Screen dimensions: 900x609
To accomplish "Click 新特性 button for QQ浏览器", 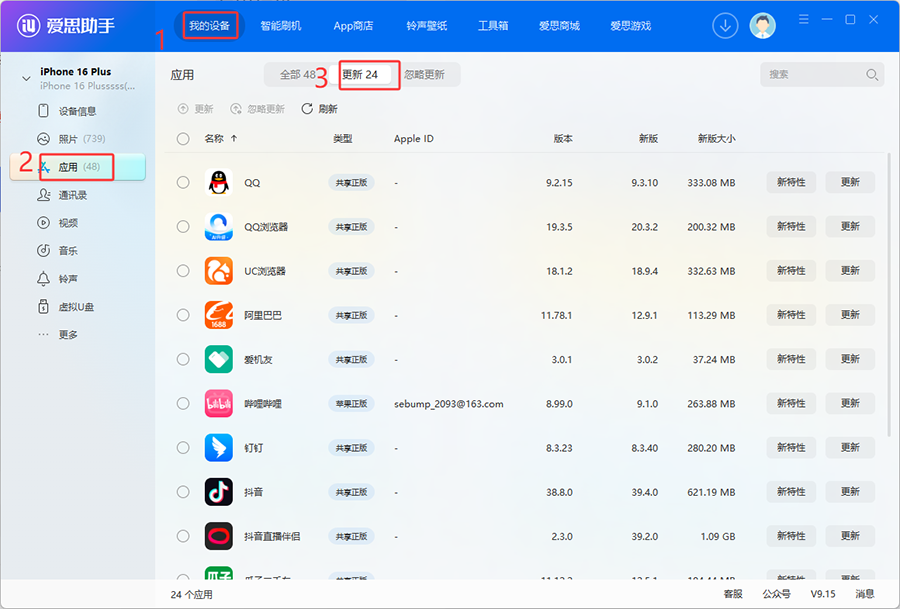I will pos(791,227).
